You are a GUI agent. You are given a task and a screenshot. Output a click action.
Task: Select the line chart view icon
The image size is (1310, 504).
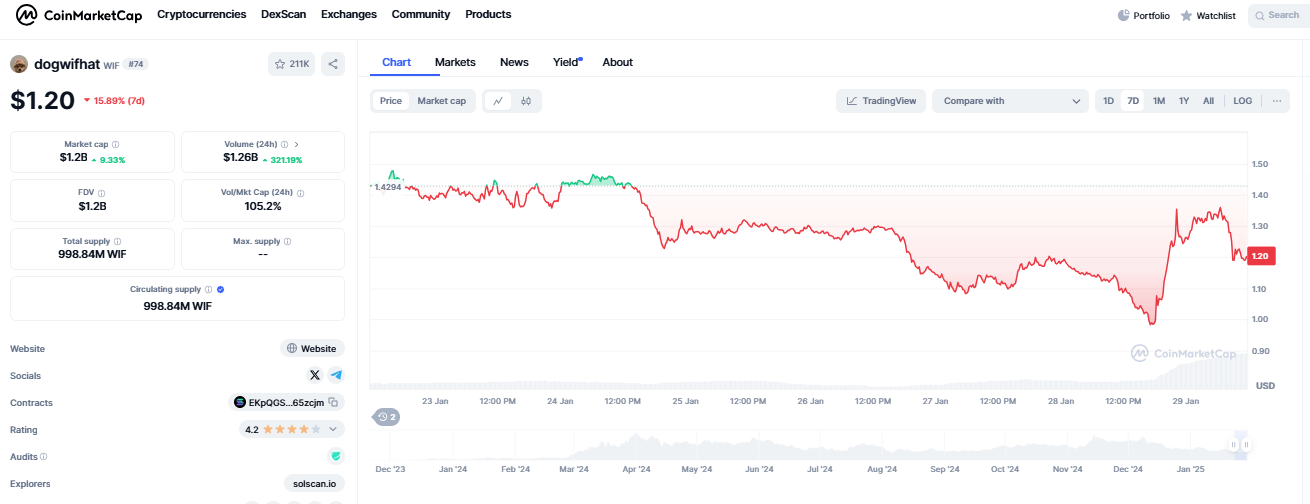click(498, 101)
